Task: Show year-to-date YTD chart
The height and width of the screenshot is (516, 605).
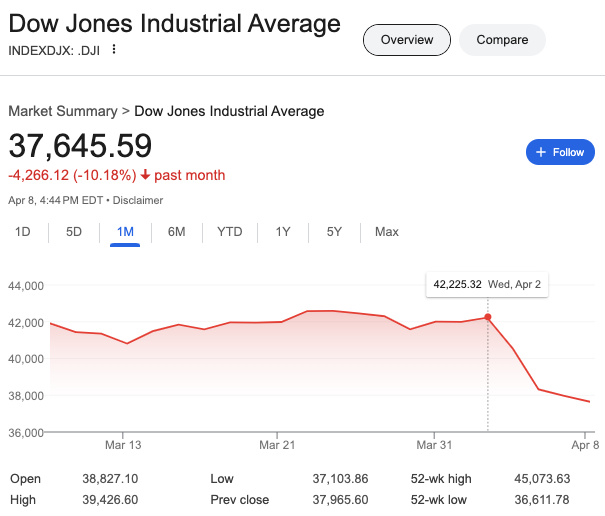Action: [230, 232]
